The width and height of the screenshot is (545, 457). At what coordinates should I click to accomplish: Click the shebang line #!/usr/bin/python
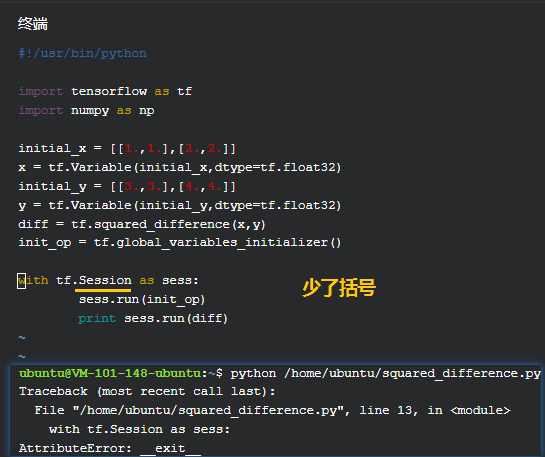tap(82, 53)
